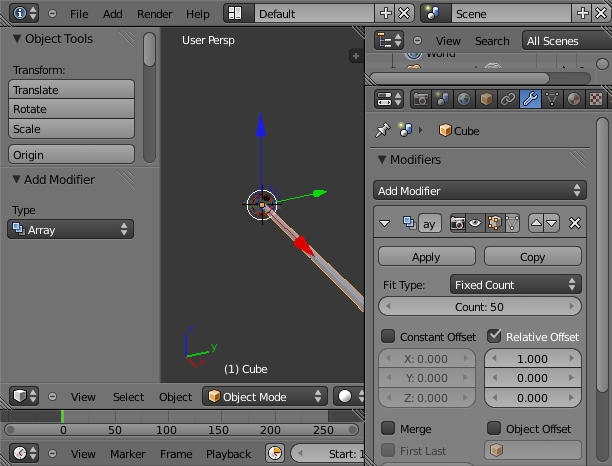This screenshot has height=466, width=612.
Task: Open the Constraints chain-link tab
Action: (508, 99)
